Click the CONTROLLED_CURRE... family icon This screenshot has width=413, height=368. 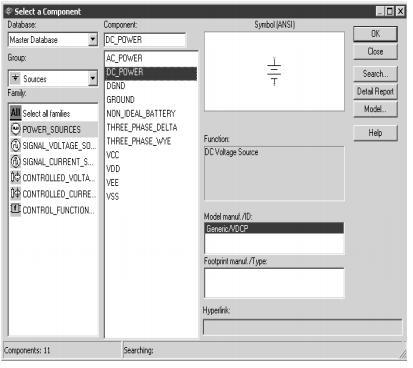[x=15, y=193]
